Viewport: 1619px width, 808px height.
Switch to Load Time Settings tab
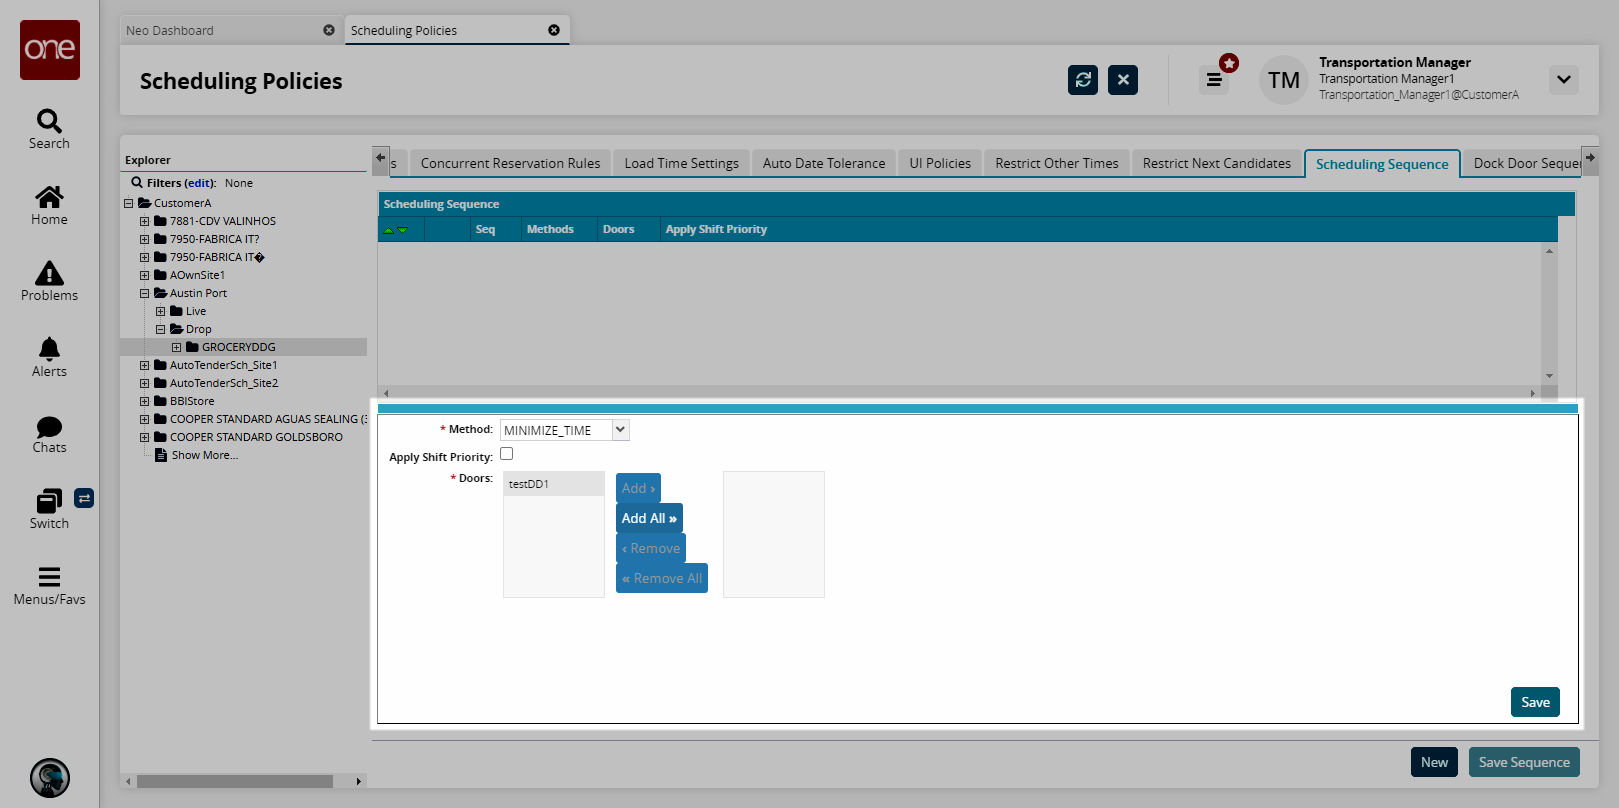coord(682,163)
